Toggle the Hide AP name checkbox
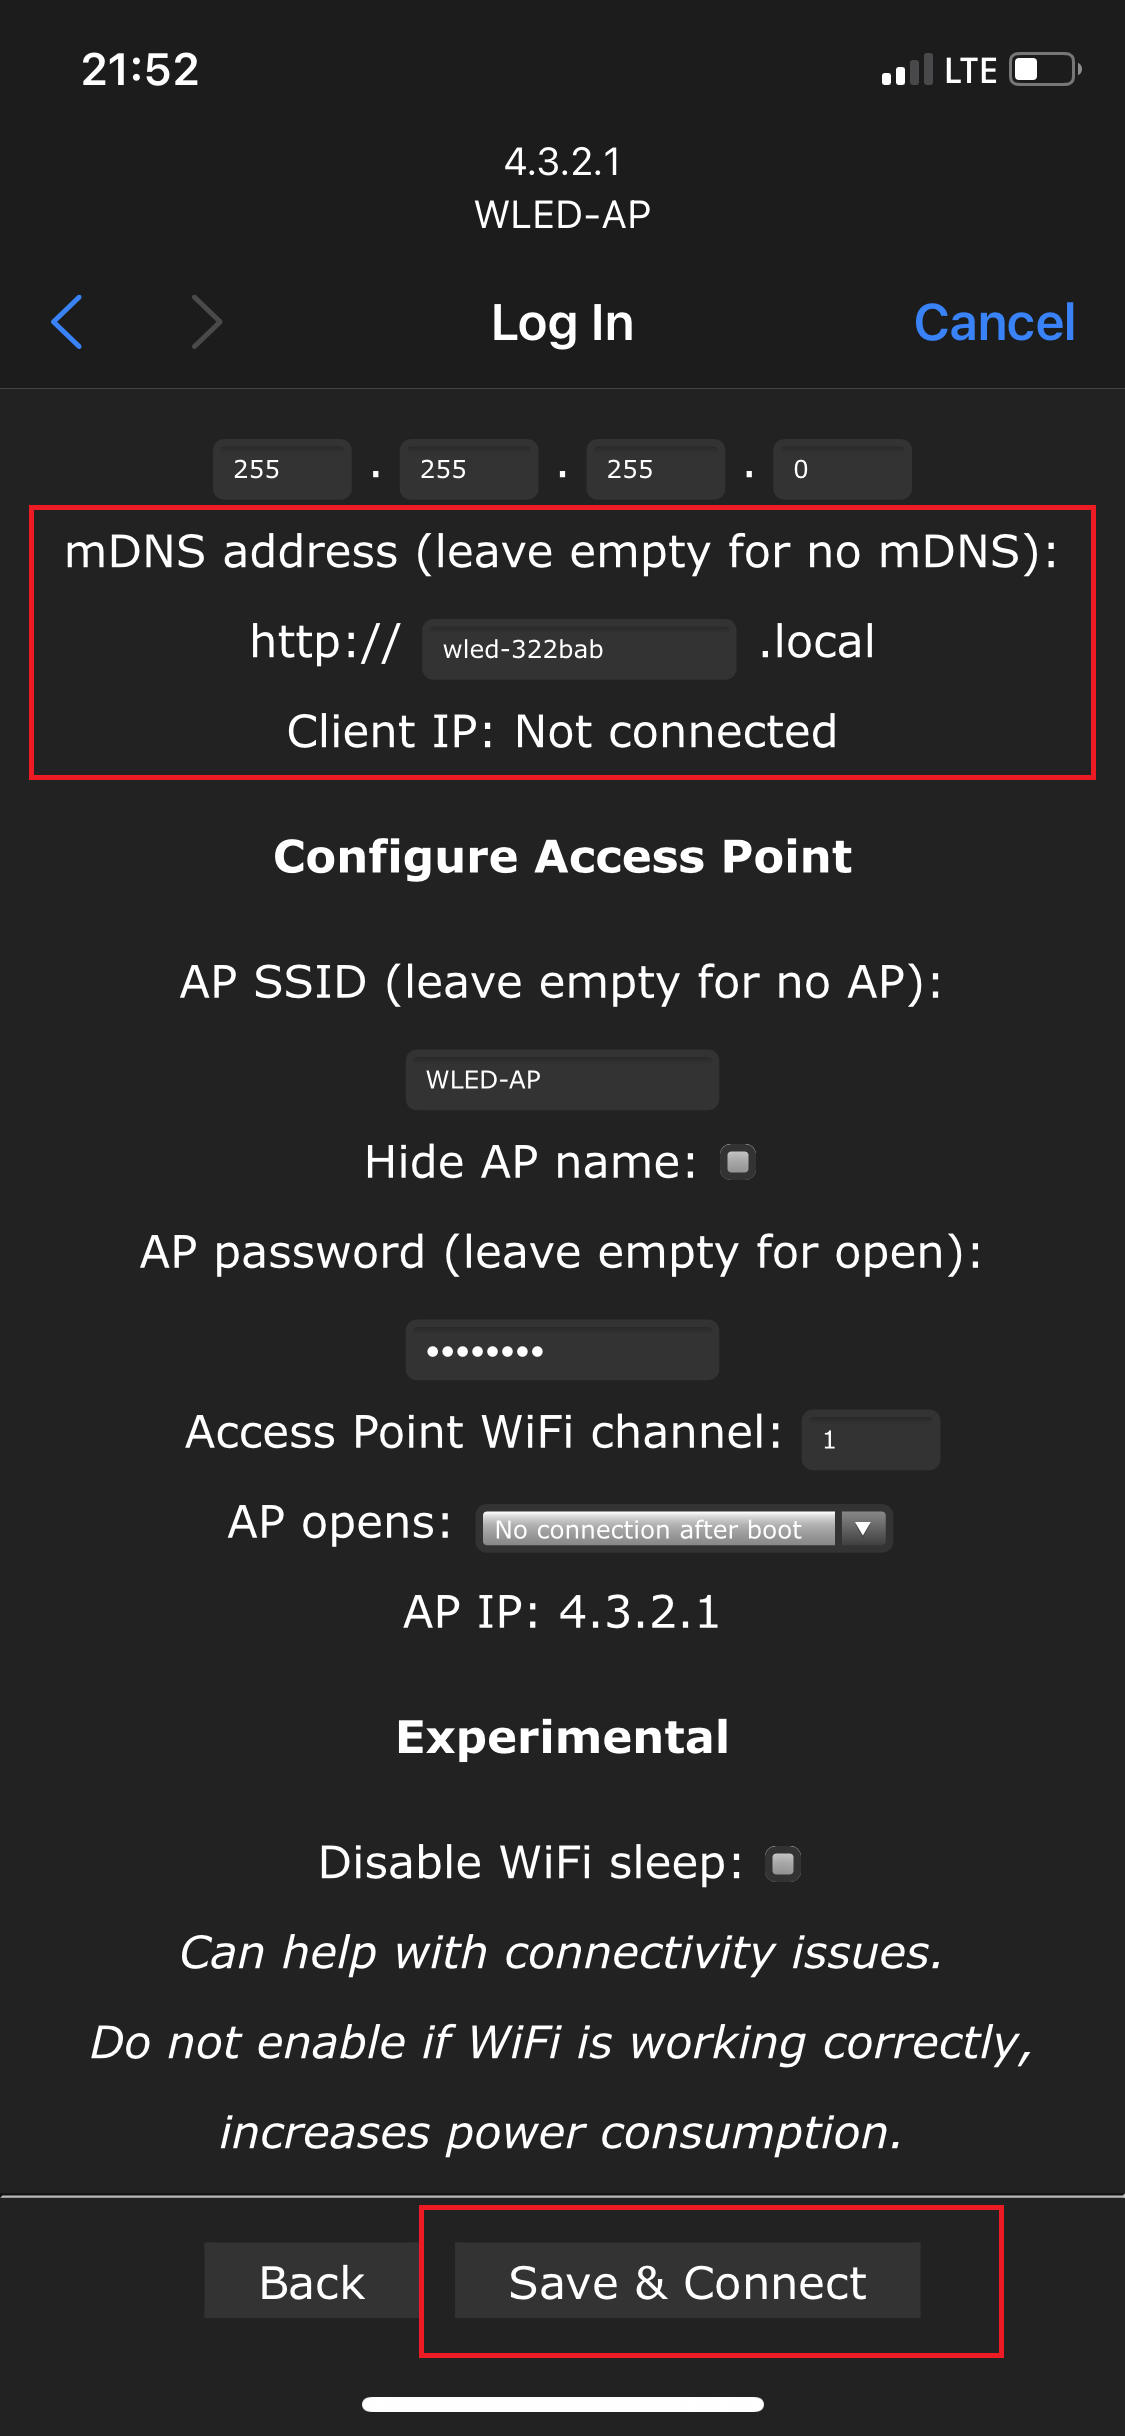 tap(738, 1162)
